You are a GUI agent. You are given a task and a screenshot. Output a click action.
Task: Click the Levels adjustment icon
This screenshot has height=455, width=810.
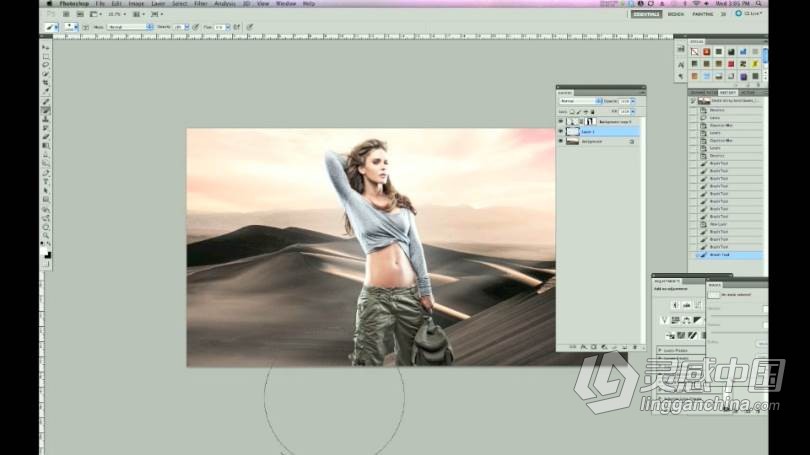687,305
